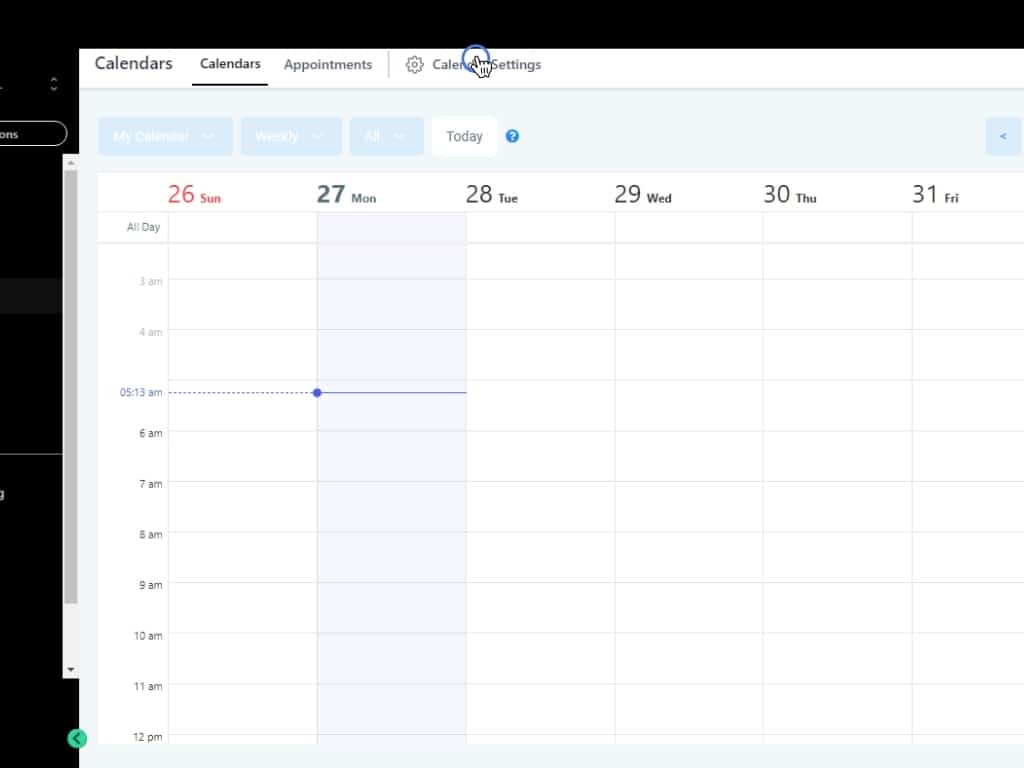Click the sidebar scrollbar up arrow
1024x768 pixels.
[x=70, y=161]
